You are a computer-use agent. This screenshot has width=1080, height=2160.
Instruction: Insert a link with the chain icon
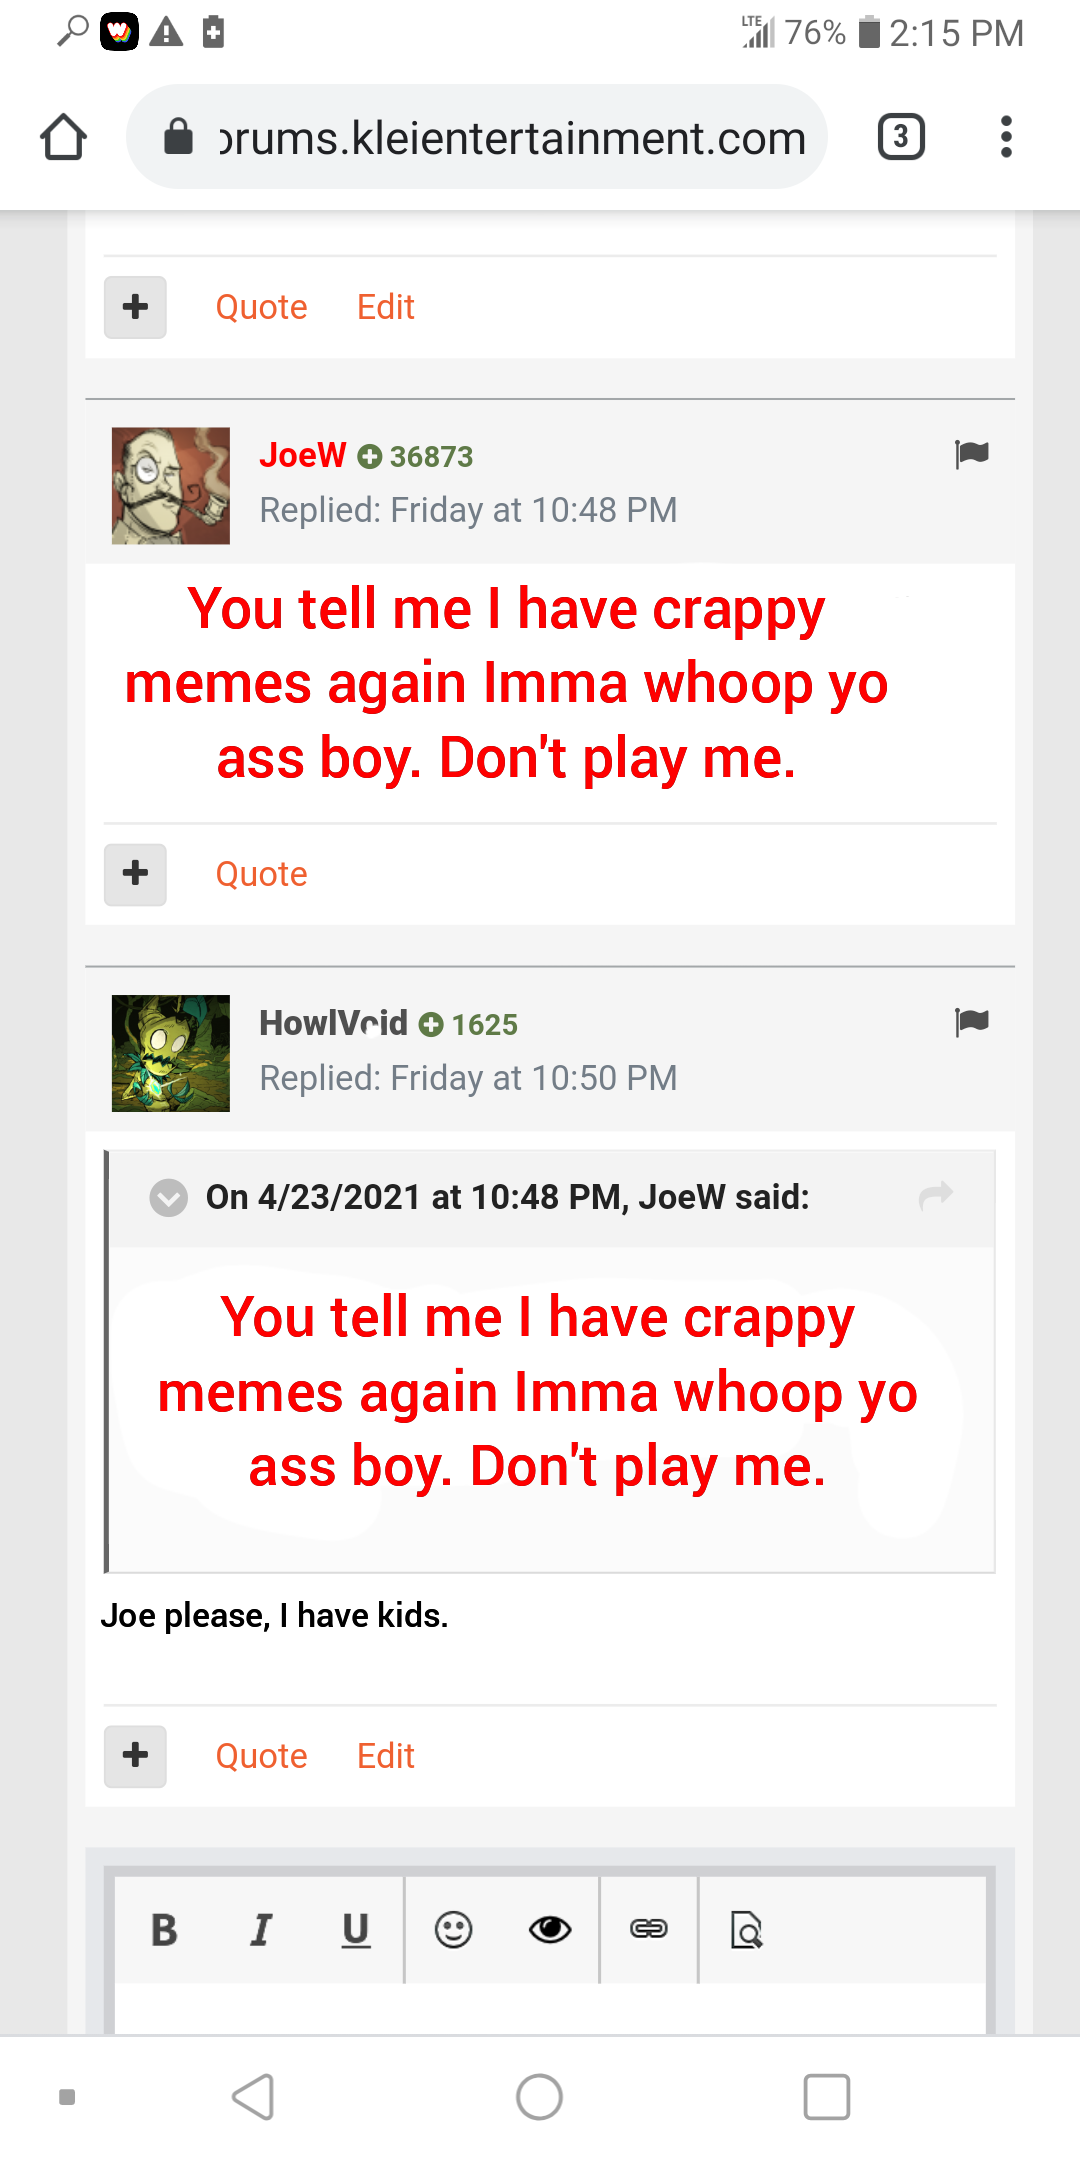tap(648, 1929)
